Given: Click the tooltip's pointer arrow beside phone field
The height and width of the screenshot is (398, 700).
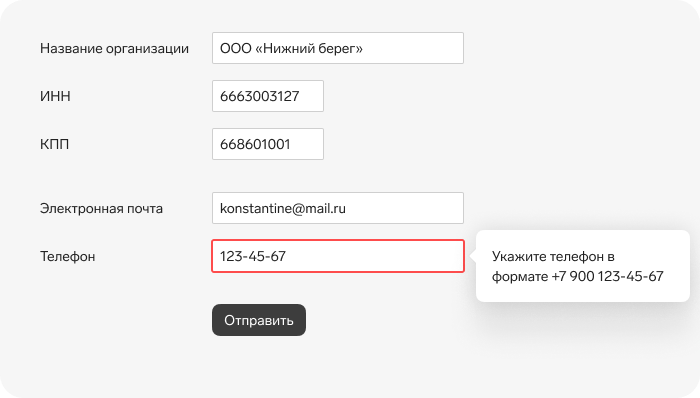Looking at the screenshot, I should (x=473, y=256).
